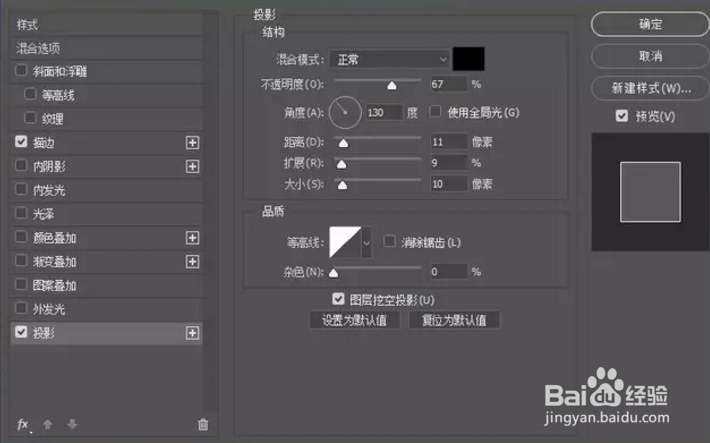
Task: Uncheck the 投影 checkbox
Action: click(x=21, y=332)
